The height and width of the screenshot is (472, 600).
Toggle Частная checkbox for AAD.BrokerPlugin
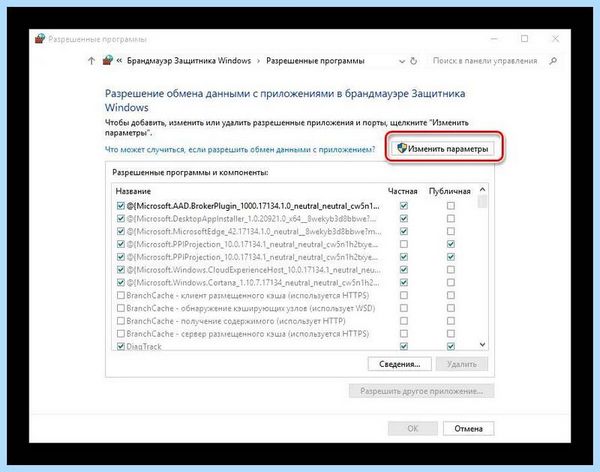404,206
